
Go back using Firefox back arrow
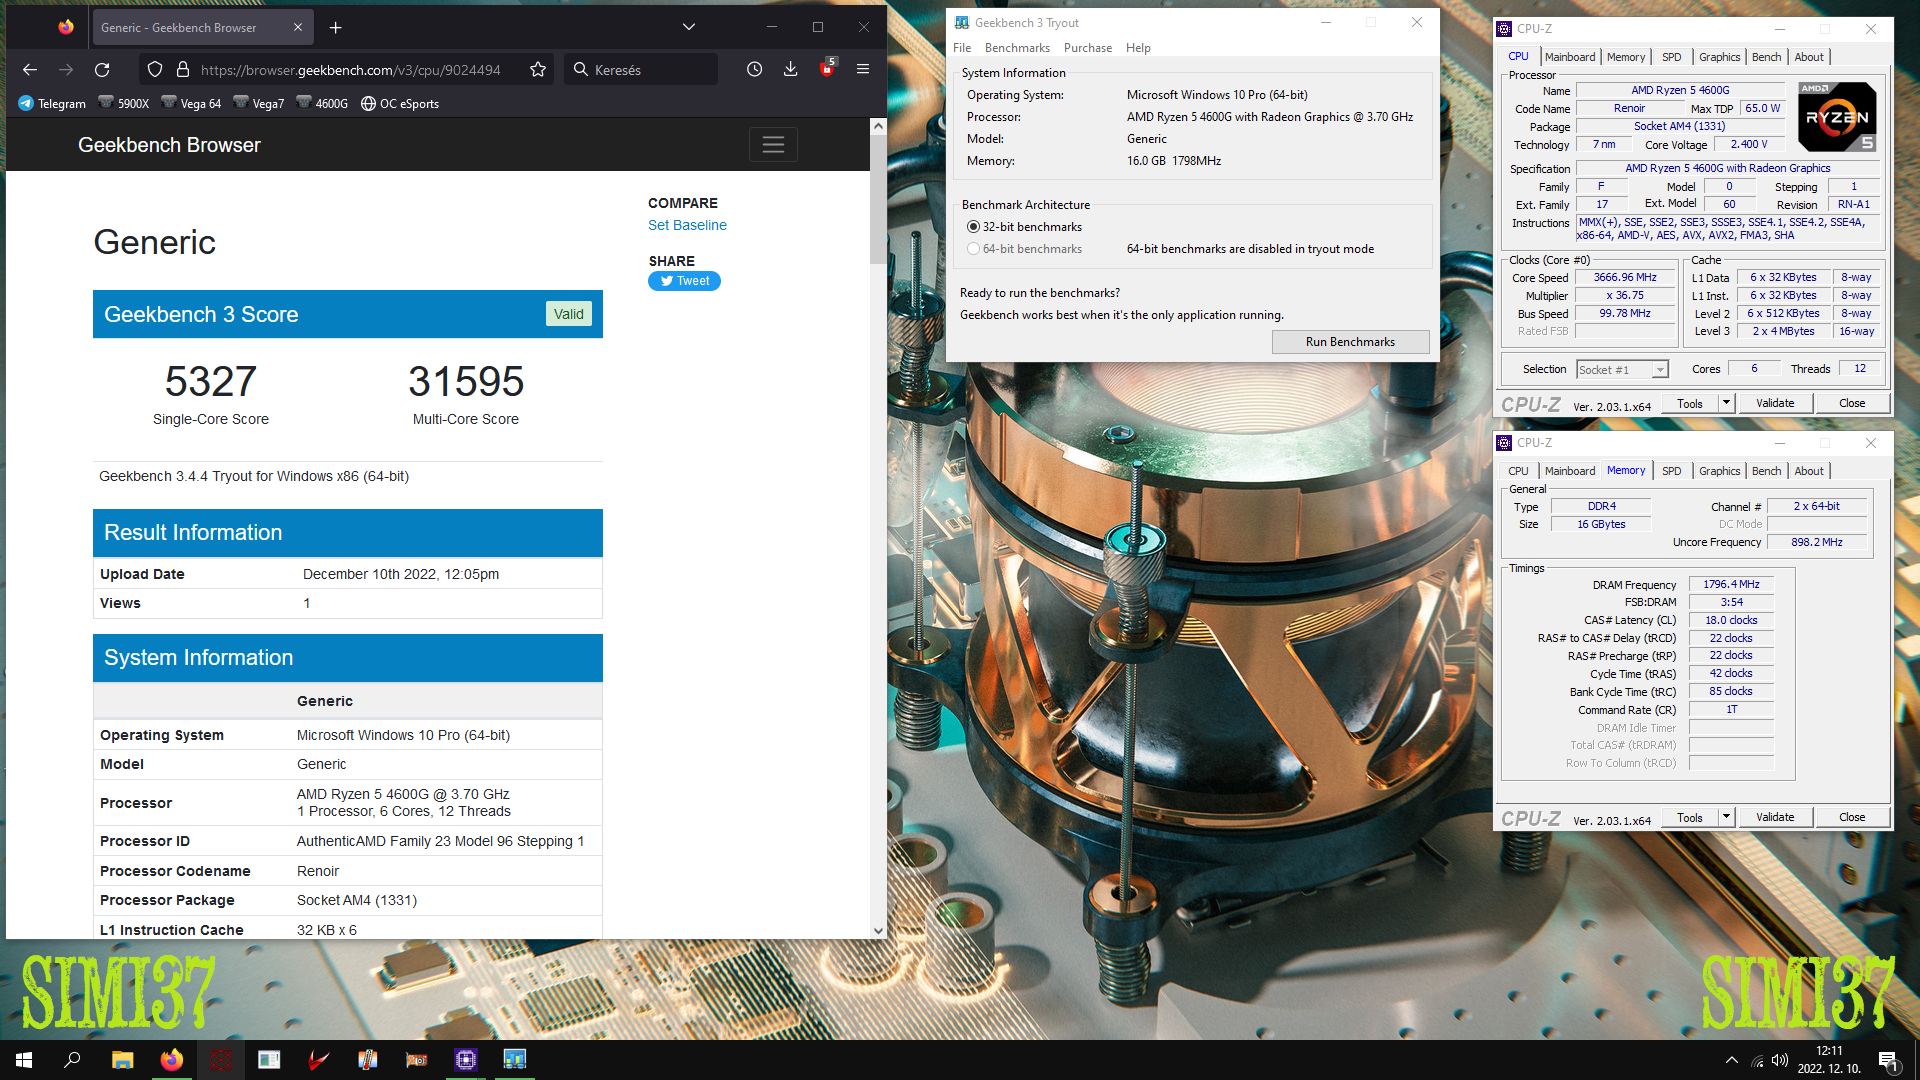coord(30,69)
